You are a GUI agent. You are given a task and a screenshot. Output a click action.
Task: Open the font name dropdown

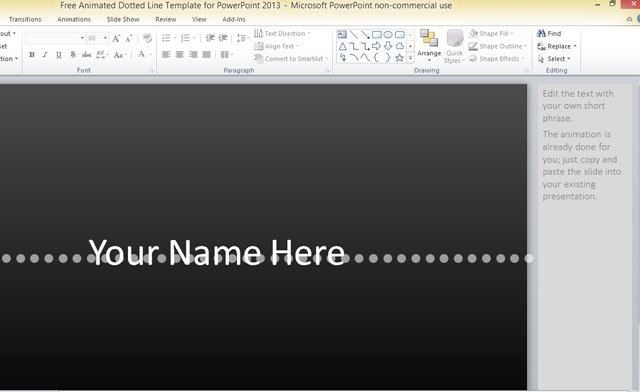pyautogui.click(x=82, y=38)
